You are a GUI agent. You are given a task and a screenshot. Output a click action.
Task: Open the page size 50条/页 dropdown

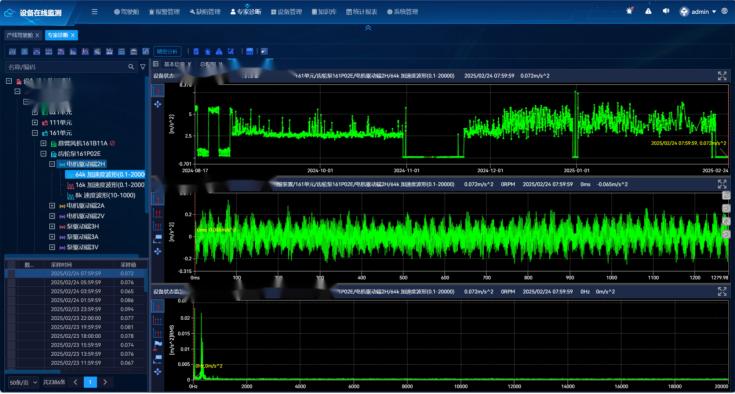(22, 383)
